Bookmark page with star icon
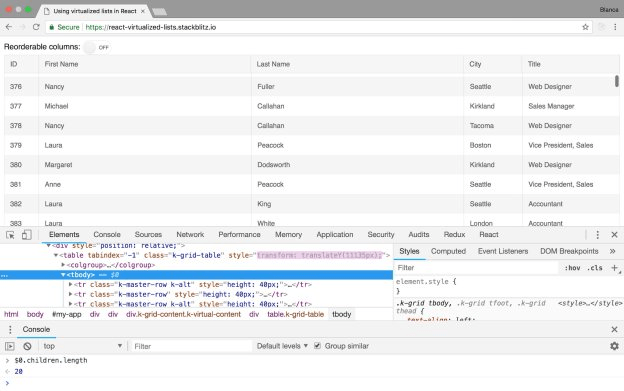 pos(585,27)
